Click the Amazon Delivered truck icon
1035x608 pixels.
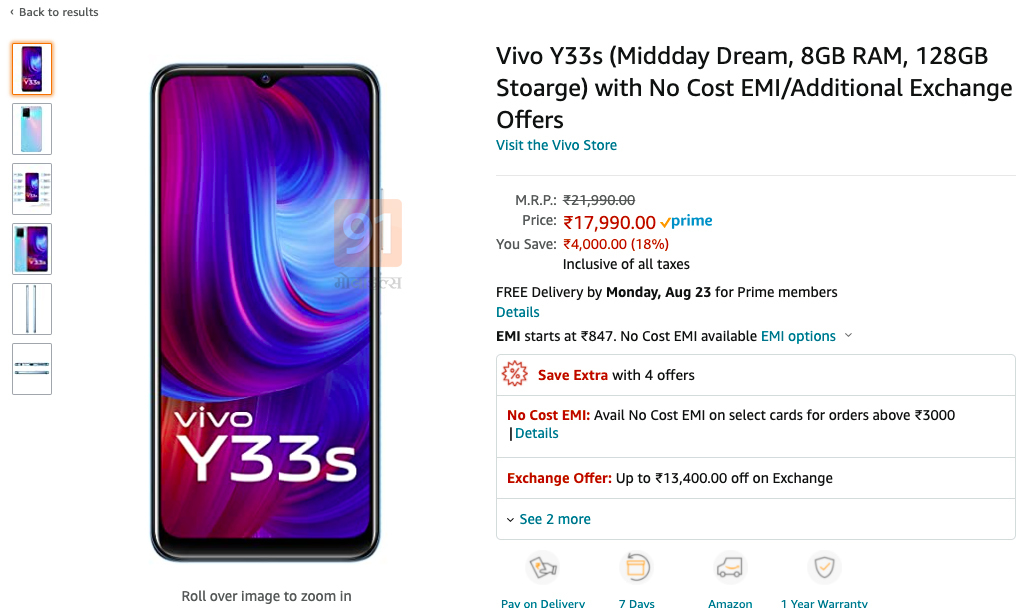[730, 567]
